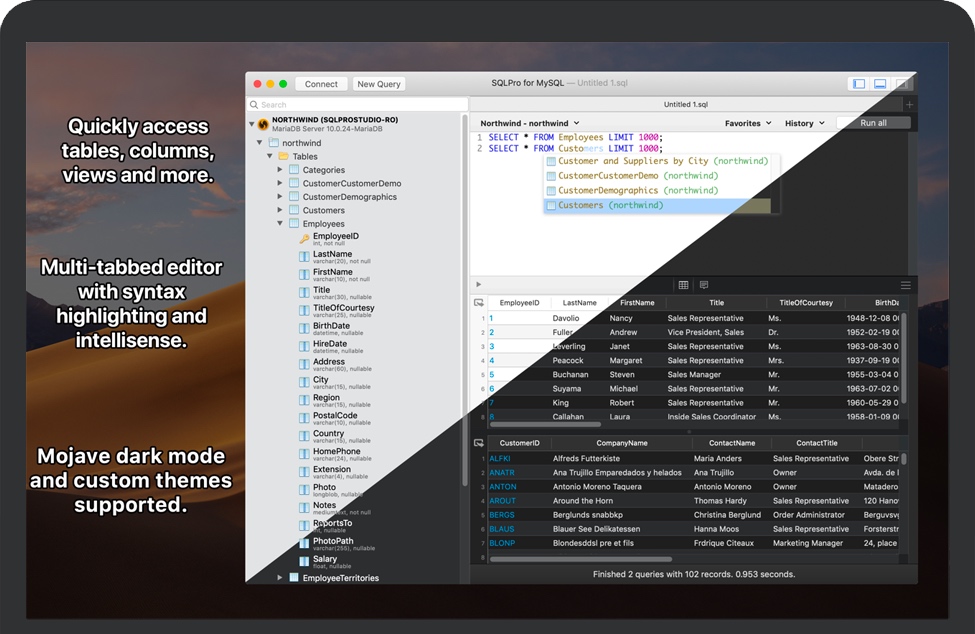
Task: Click the results pane play arrow icon
Action: click(479, 285)
